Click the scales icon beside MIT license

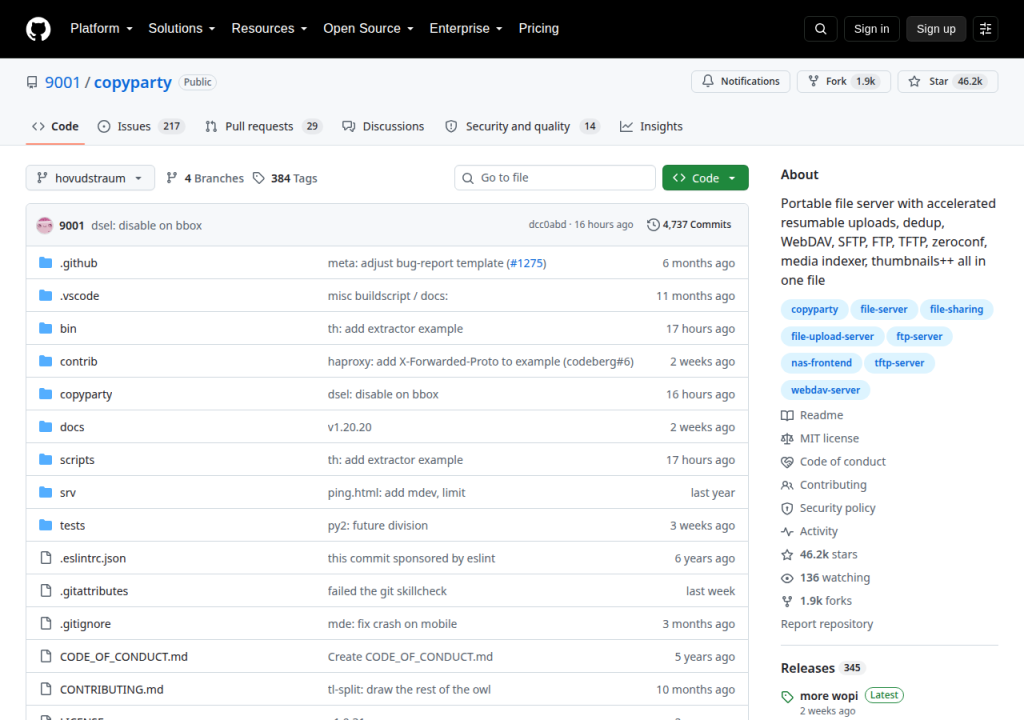(787, 438)
